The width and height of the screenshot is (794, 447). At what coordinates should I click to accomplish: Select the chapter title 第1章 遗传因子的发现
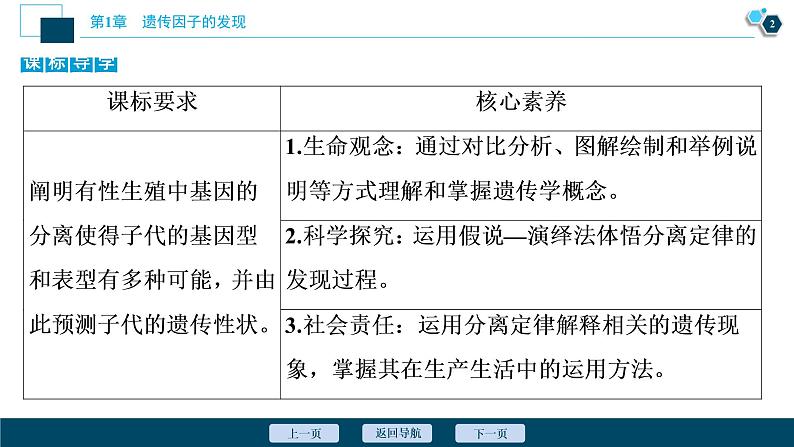click(x=168, y=22)
